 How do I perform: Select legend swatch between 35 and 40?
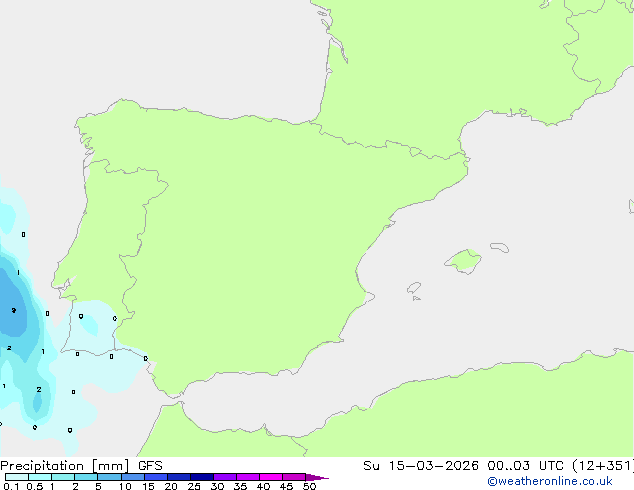(248, 477)
